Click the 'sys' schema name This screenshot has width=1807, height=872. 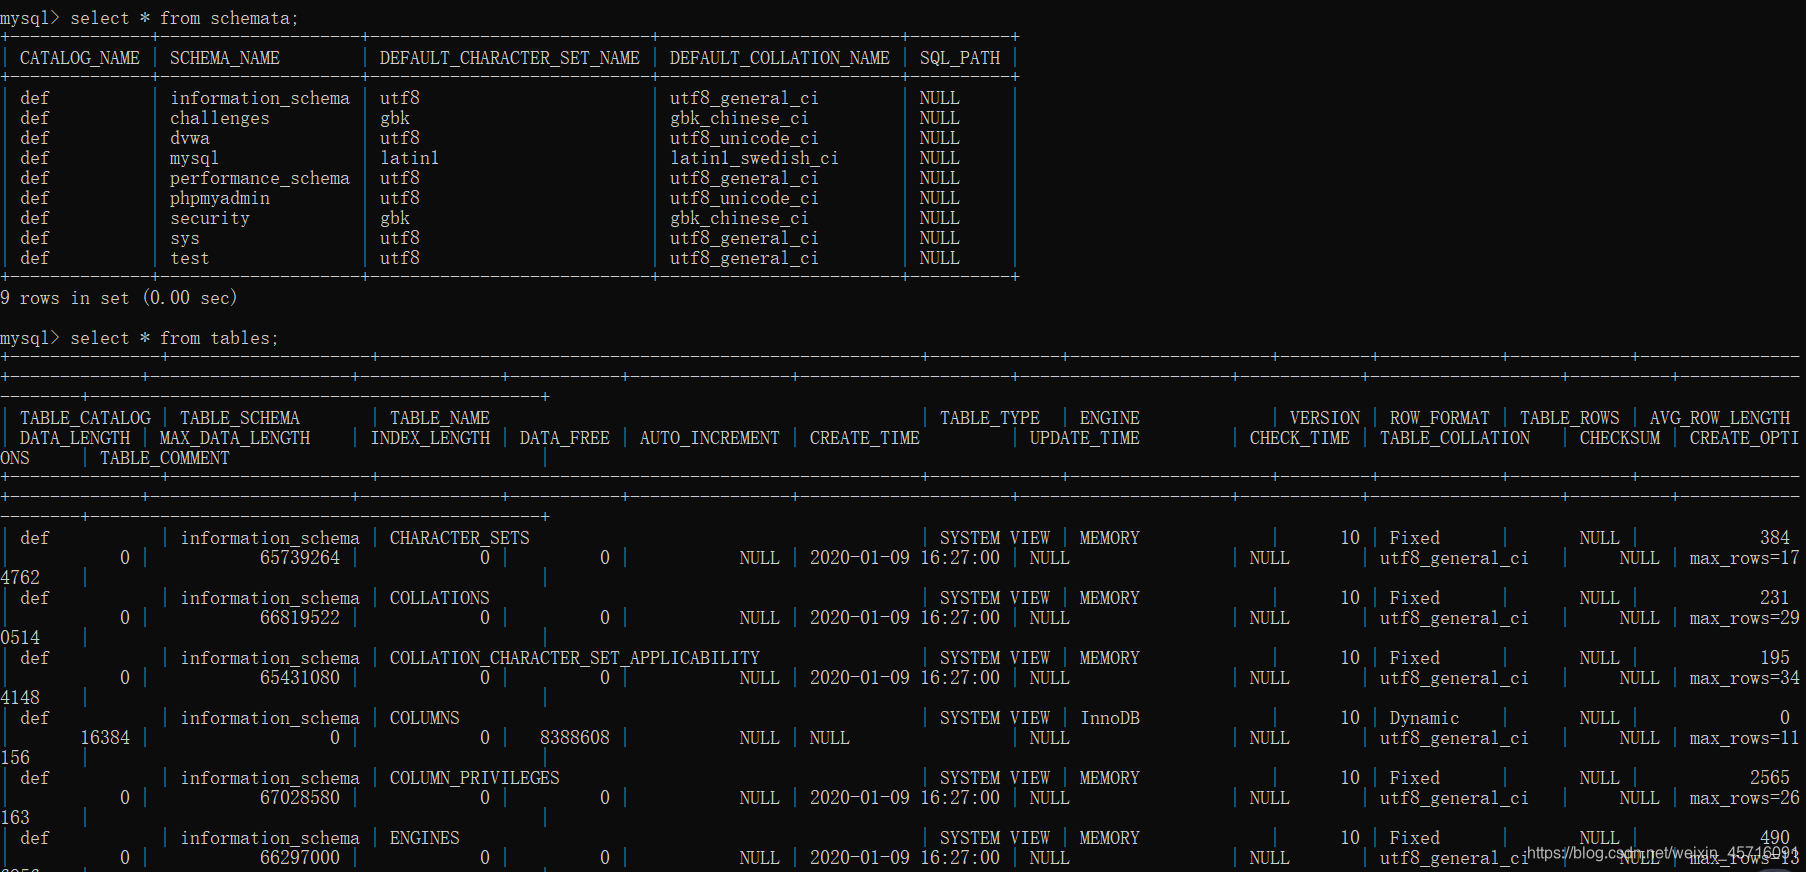pyautogui.click(x=185, y=238)
